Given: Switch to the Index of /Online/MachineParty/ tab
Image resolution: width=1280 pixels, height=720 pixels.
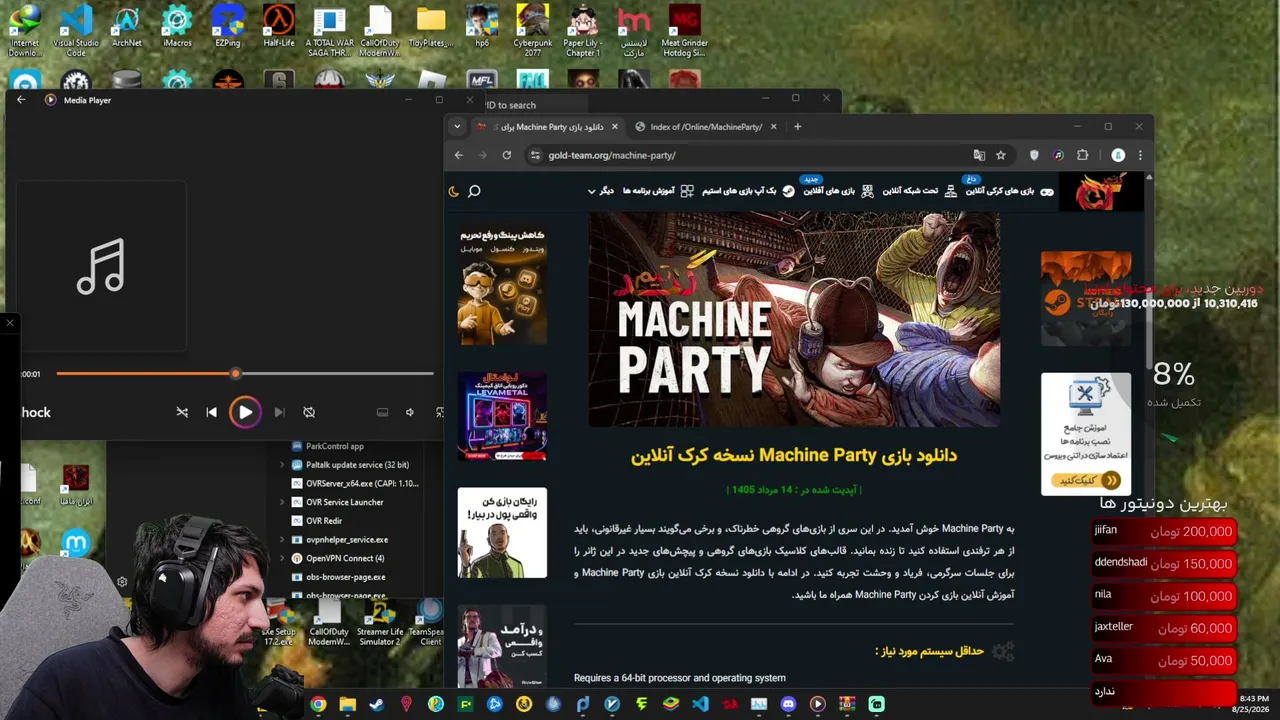Looking at the screenshot, I should coord(707,127).
